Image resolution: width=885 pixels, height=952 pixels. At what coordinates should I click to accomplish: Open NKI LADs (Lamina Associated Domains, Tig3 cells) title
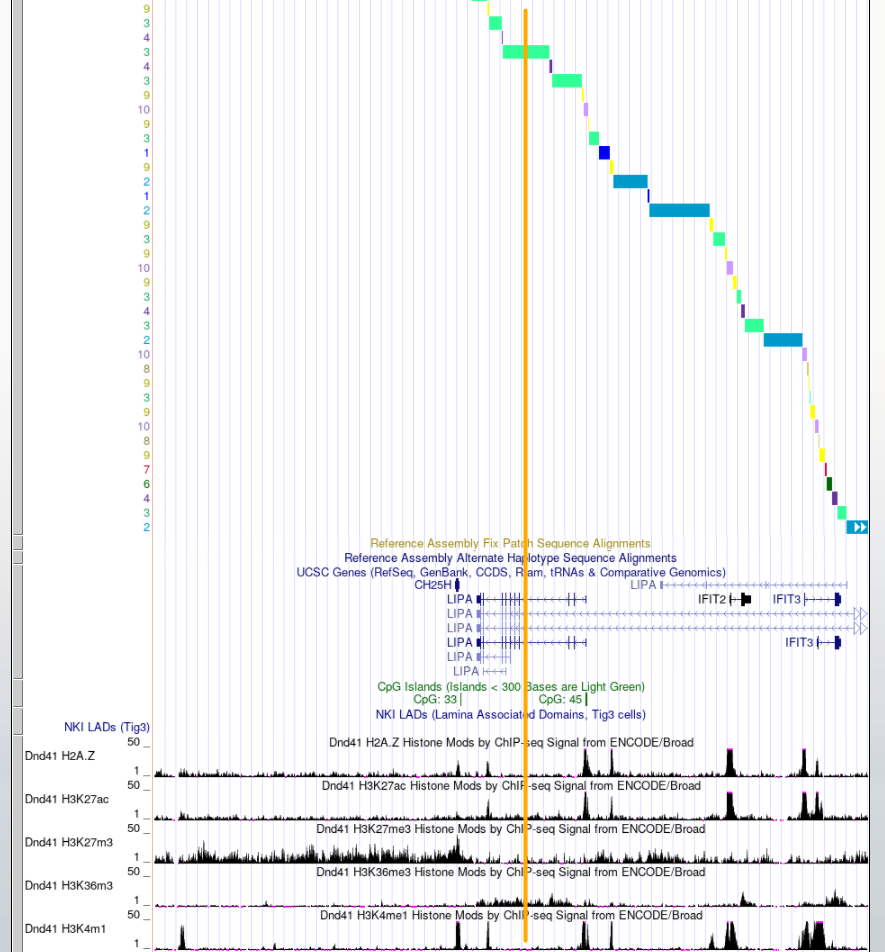[510, 715]
